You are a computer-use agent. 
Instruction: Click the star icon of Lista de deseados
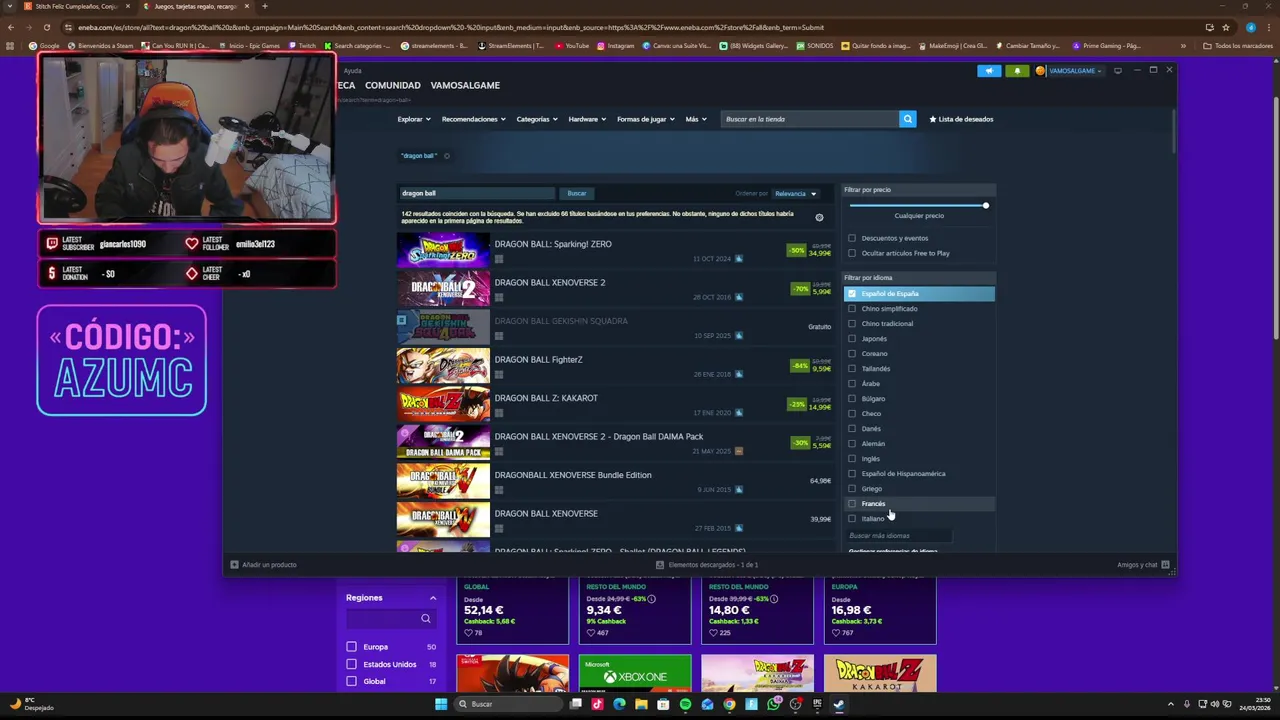(933, 119)
